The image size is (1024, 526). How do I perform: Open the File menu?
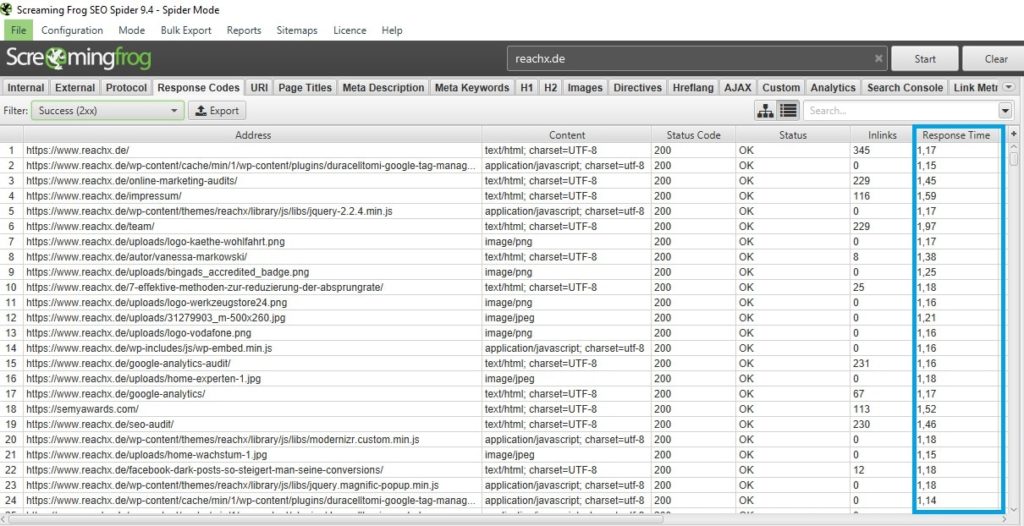tap(18, 30)
